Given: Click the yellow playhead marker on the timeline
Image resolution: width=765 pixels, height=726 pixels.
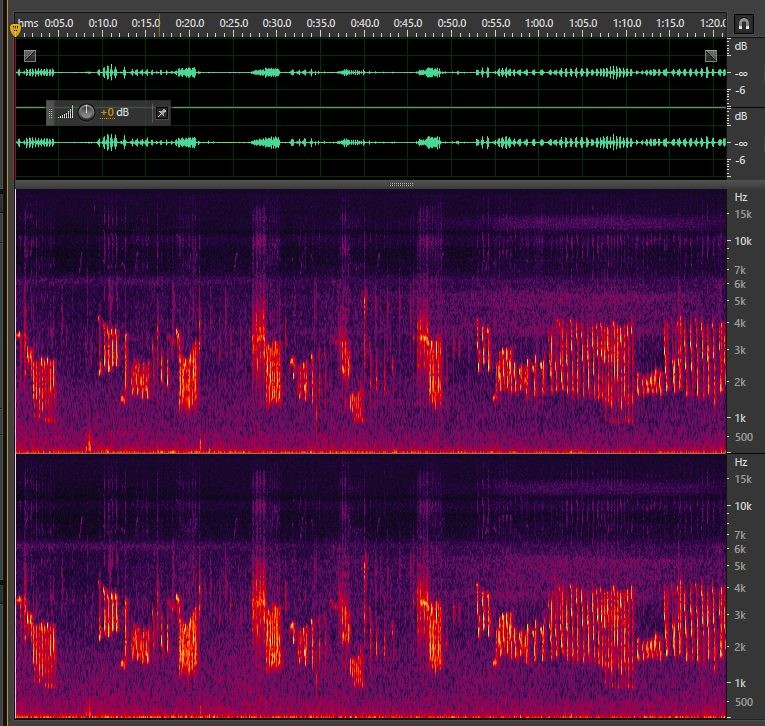Looking at the screenshot, I should [x=15, y=30].
